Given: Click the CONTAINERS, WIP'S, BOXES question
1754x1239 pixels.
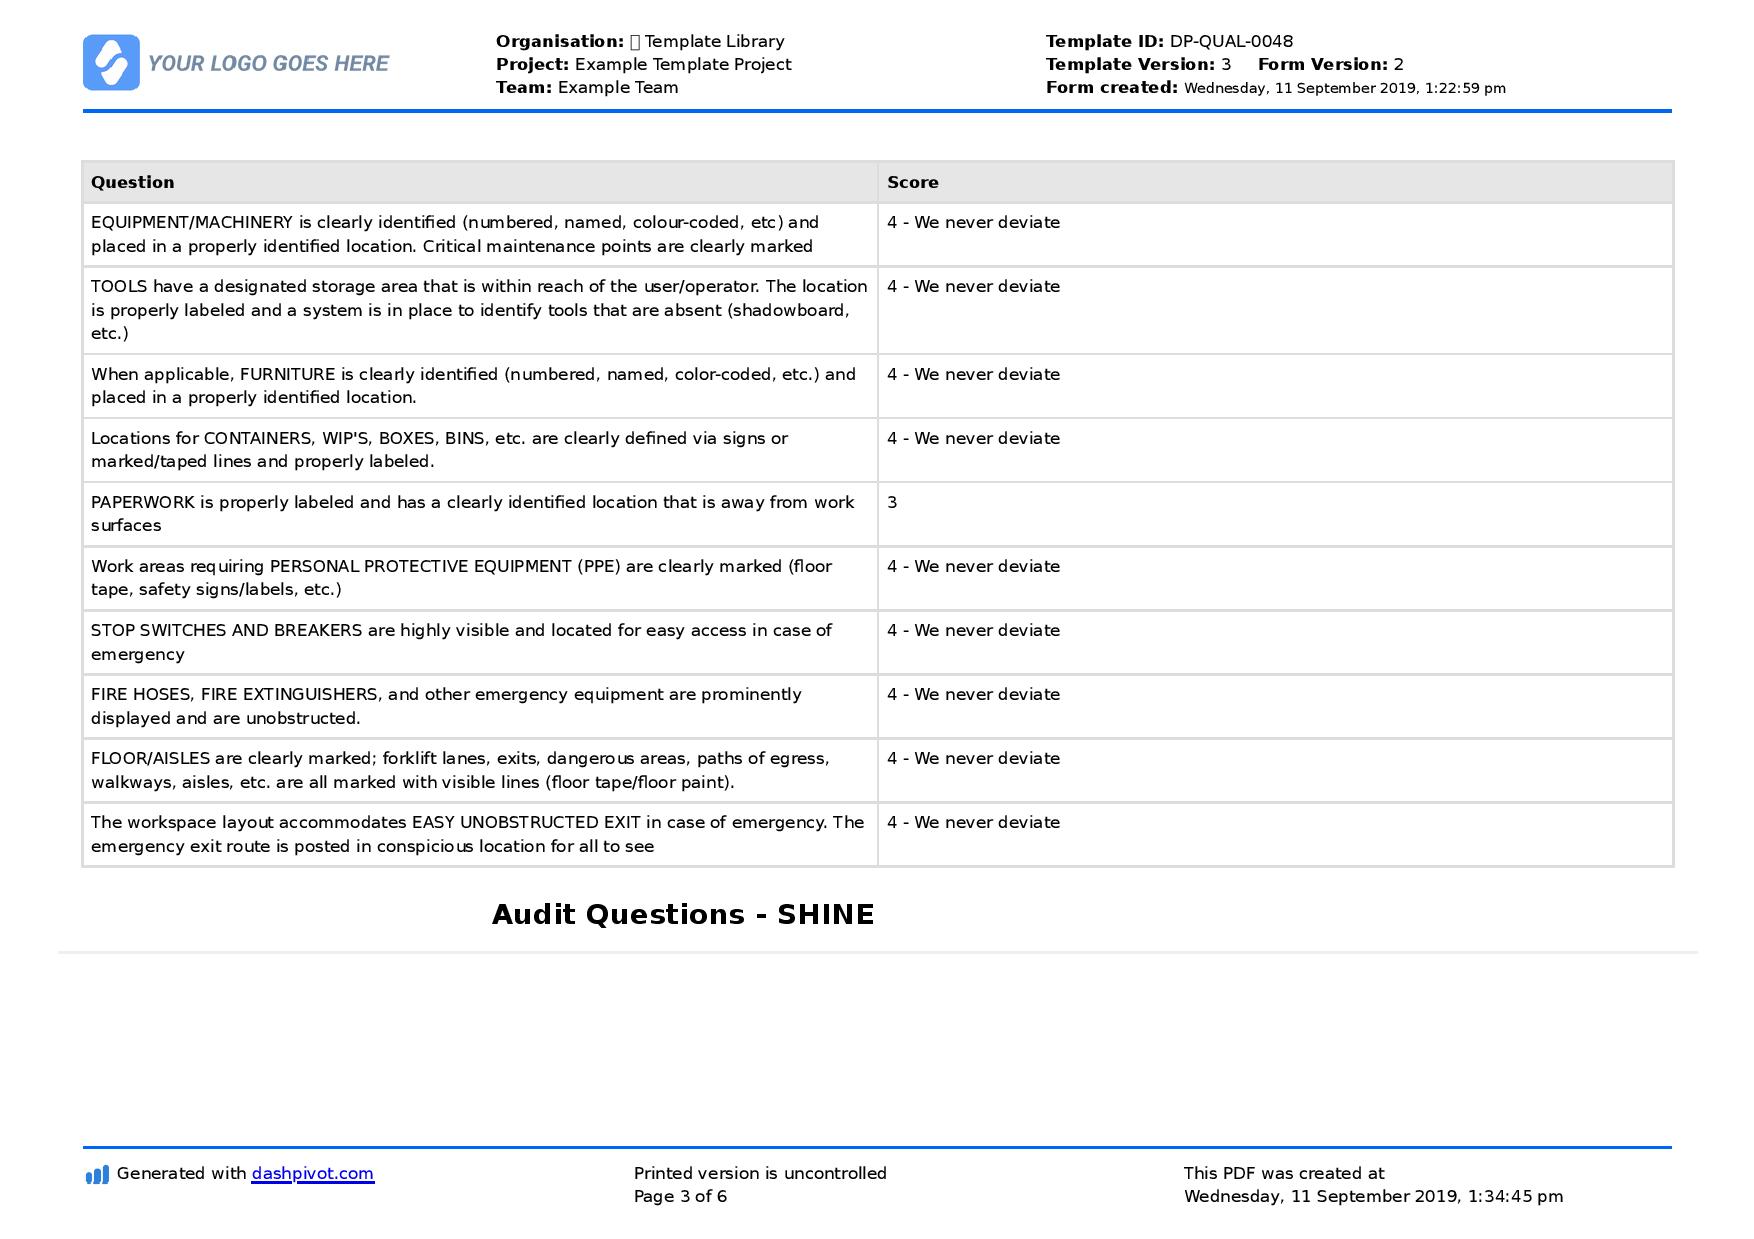Looking at the screenshot, I should point(480,450).
